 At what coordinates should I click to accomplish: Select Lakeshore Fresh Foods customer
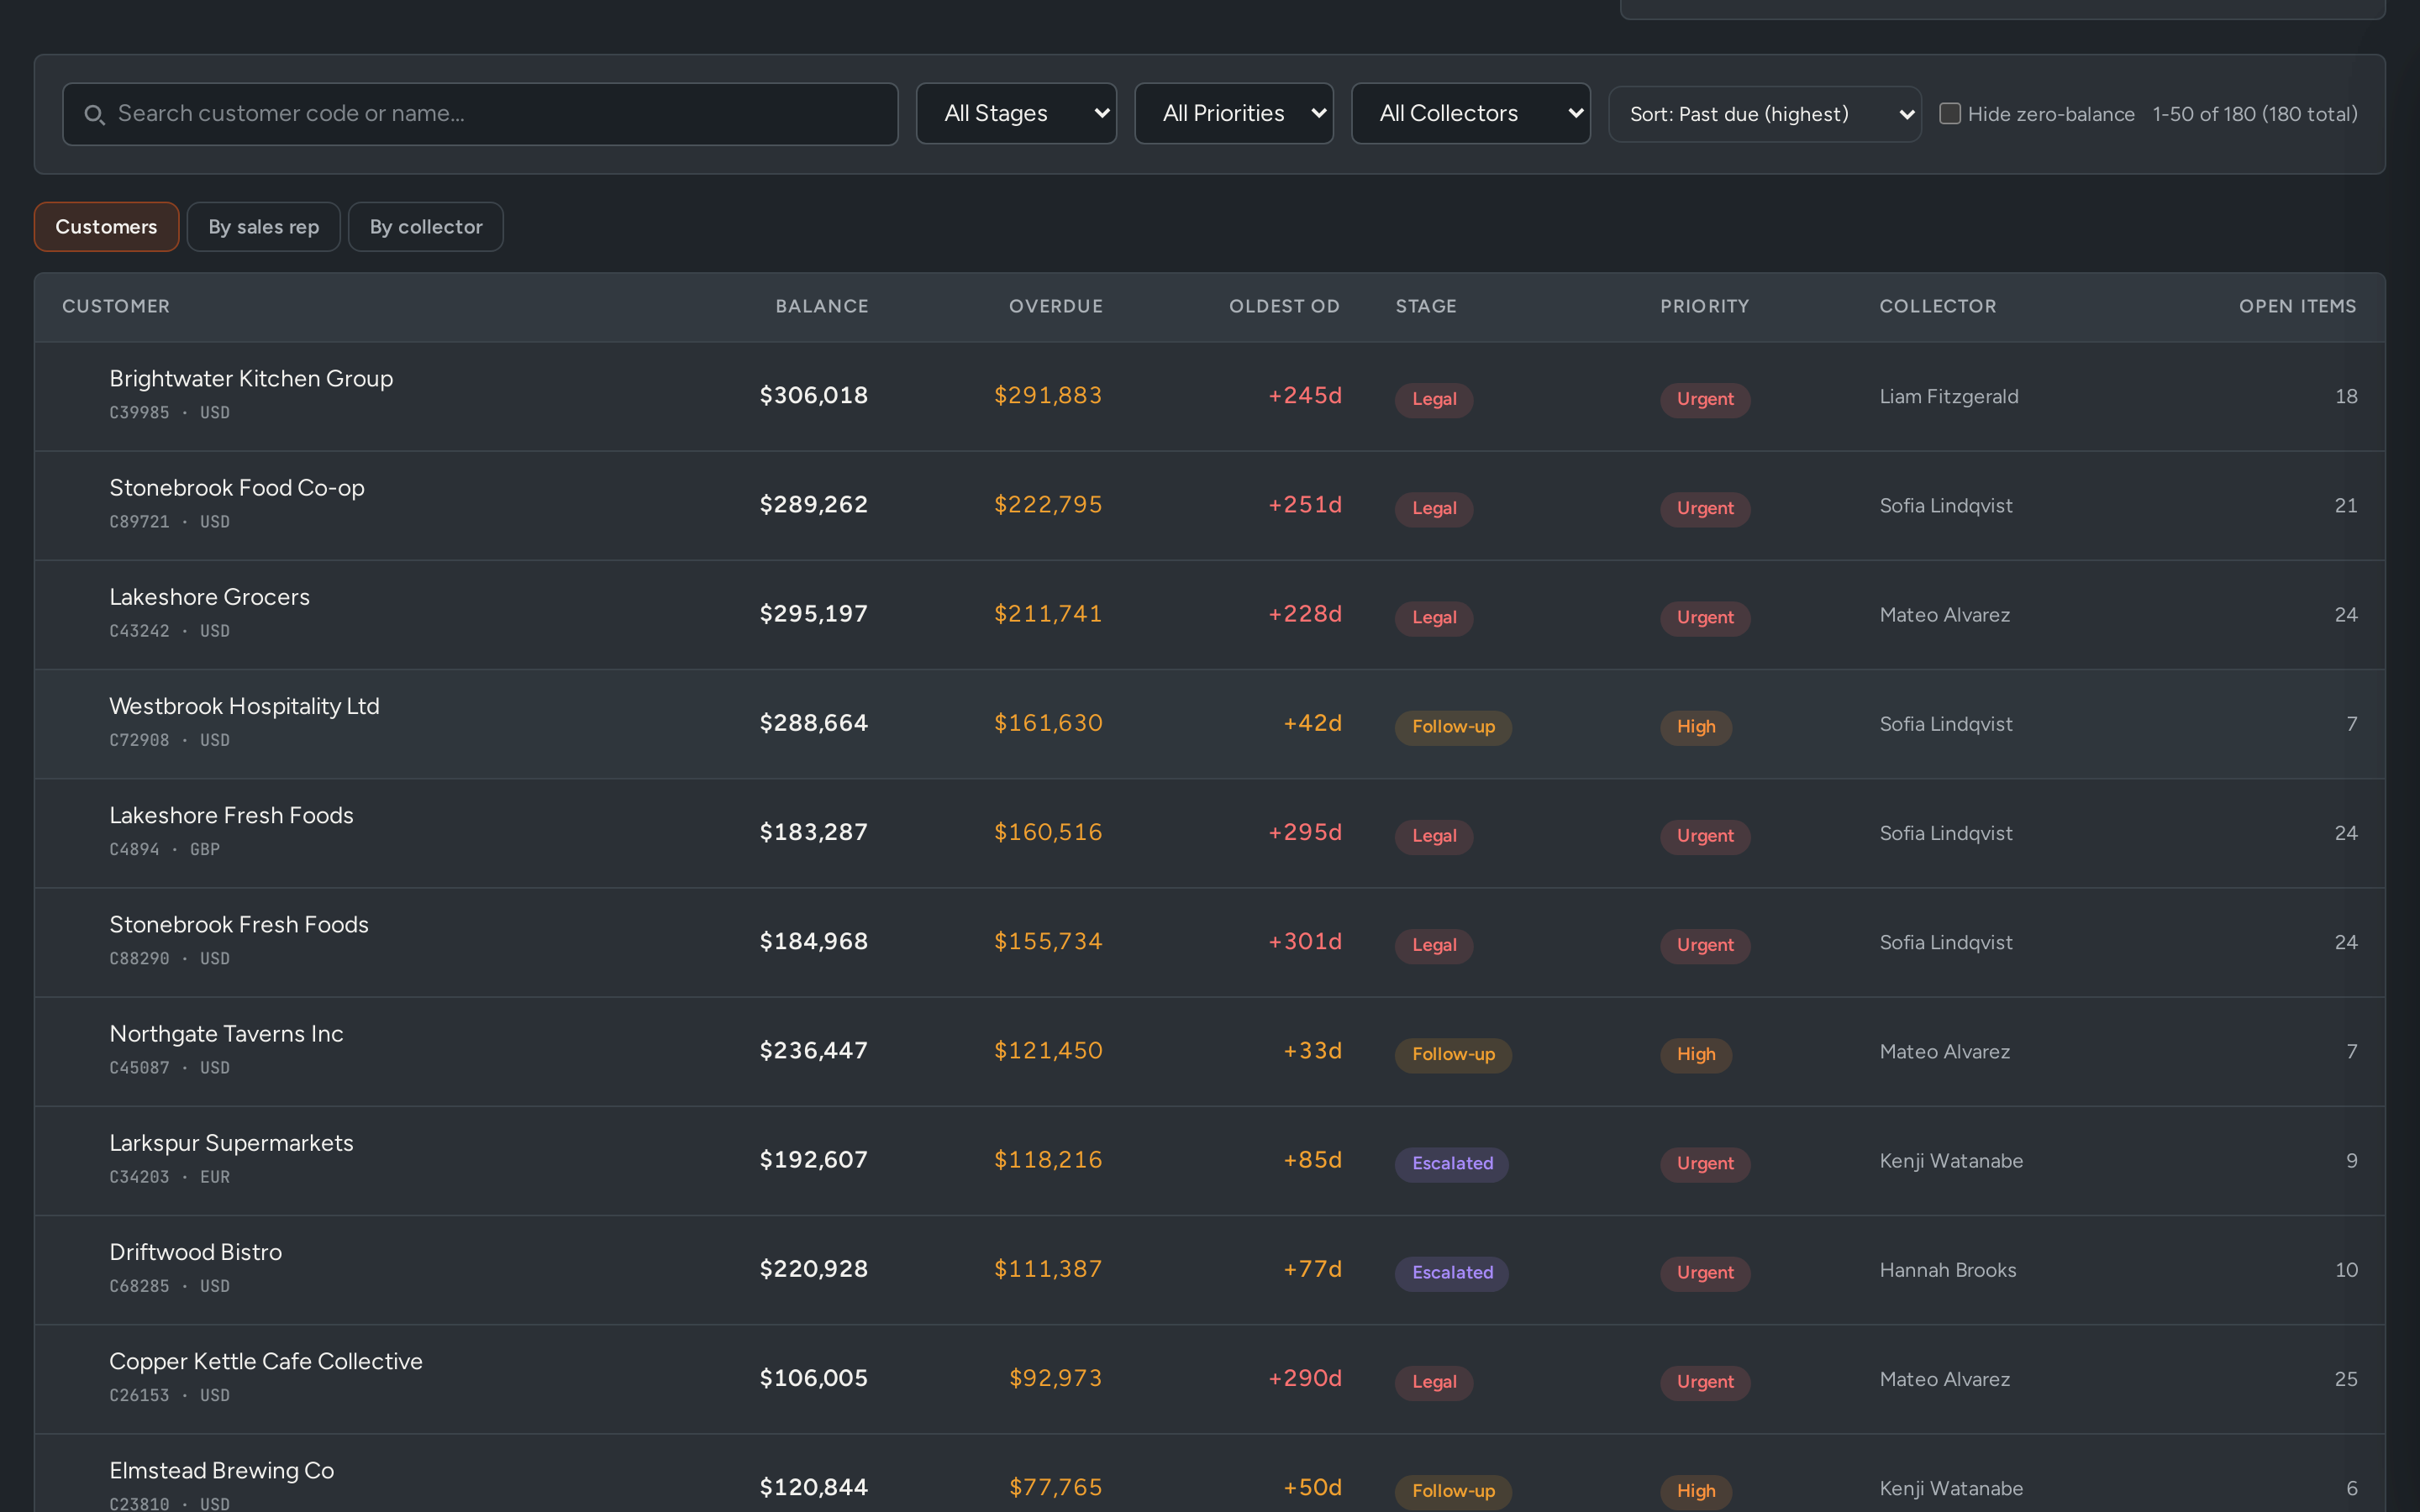click(x=232, y=815)
